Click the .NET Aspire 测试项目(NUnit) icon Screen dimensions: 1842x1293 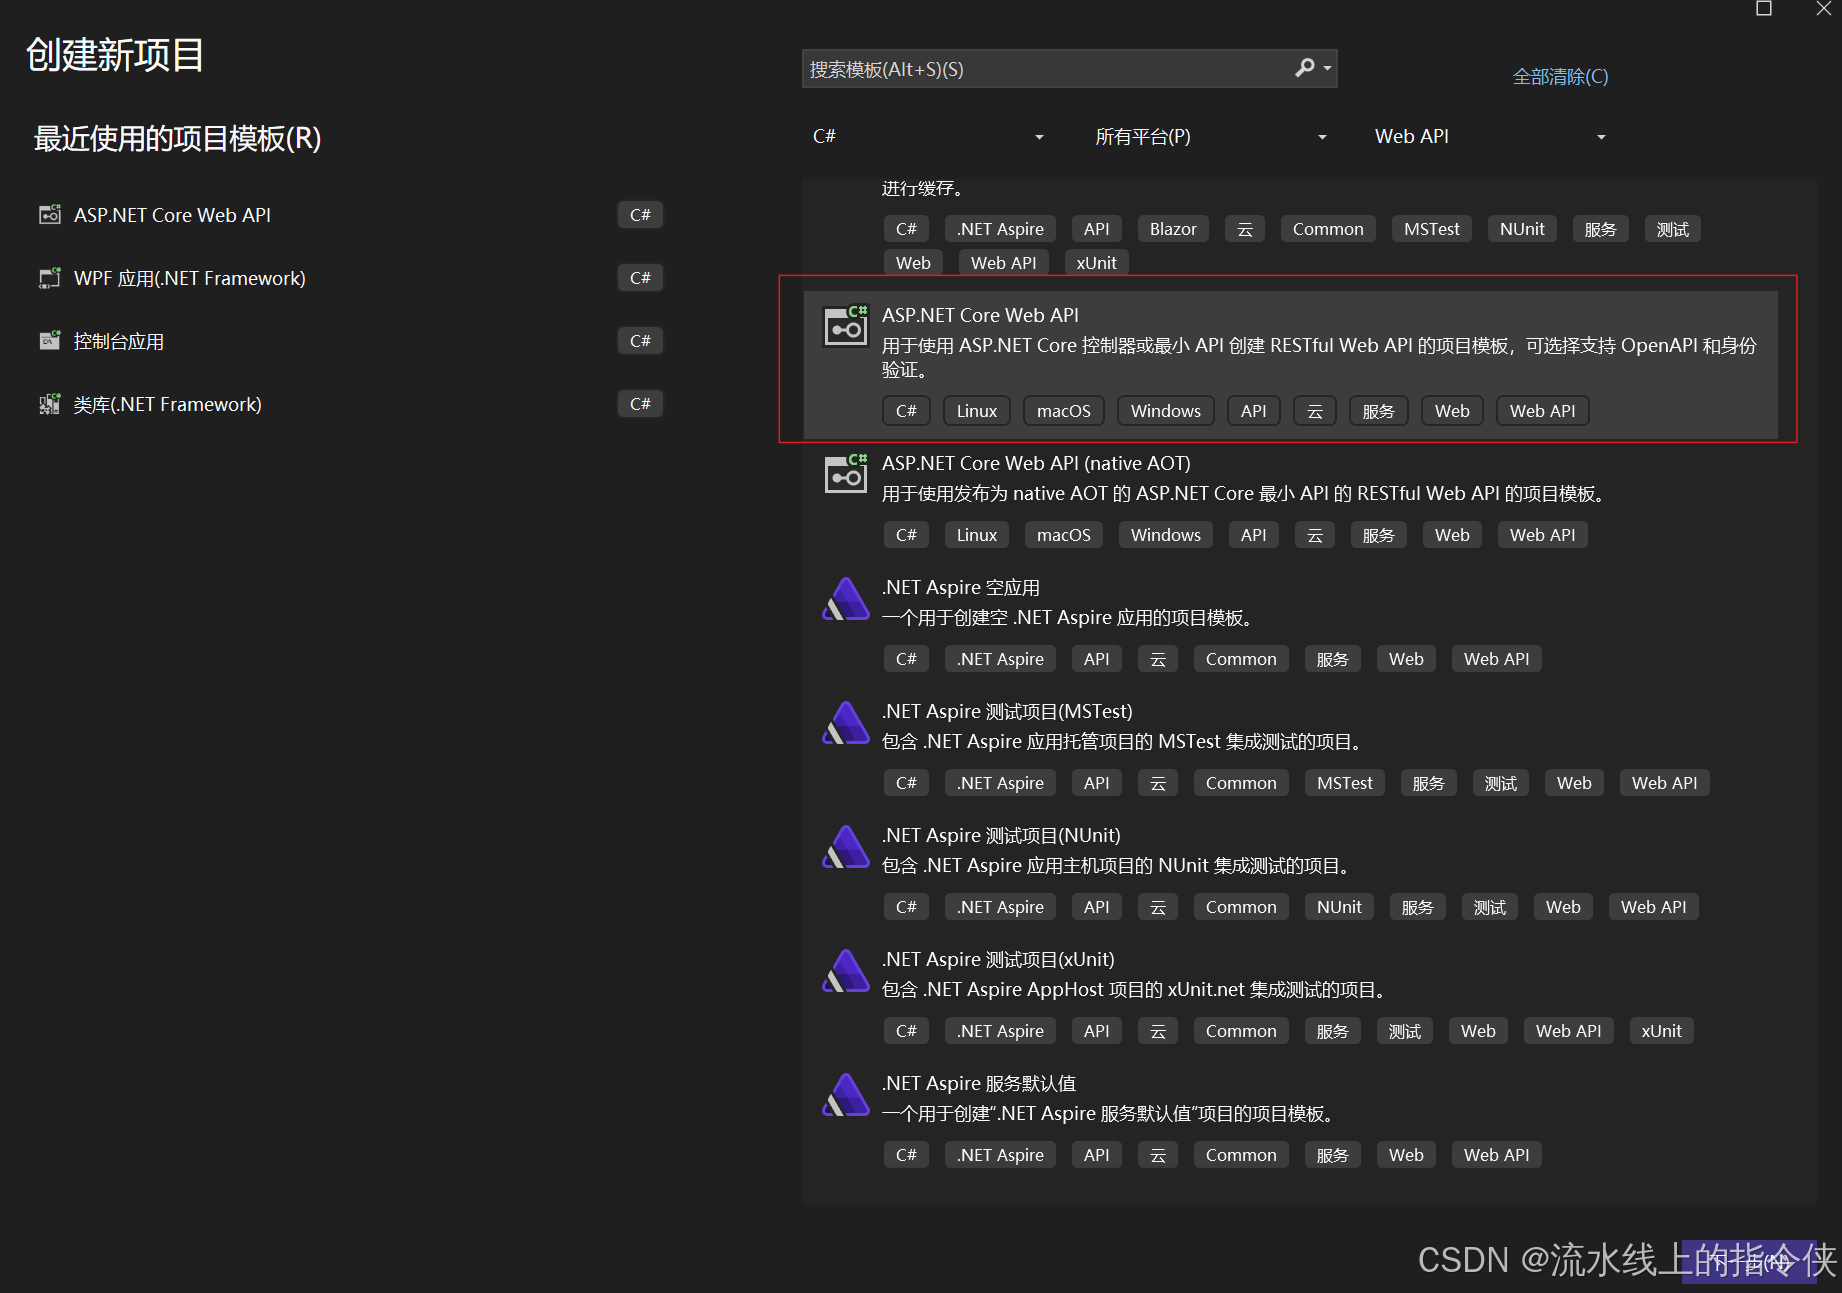point(845,847)
